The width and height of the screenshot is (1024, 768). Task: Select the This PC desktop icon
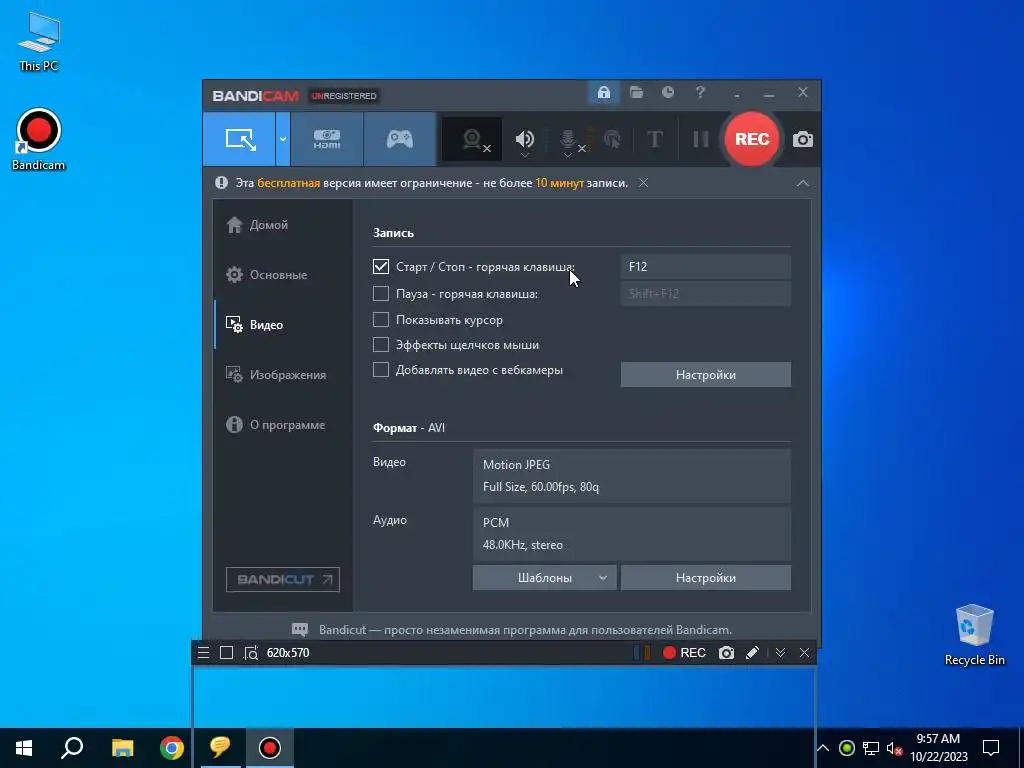[39, 40]
